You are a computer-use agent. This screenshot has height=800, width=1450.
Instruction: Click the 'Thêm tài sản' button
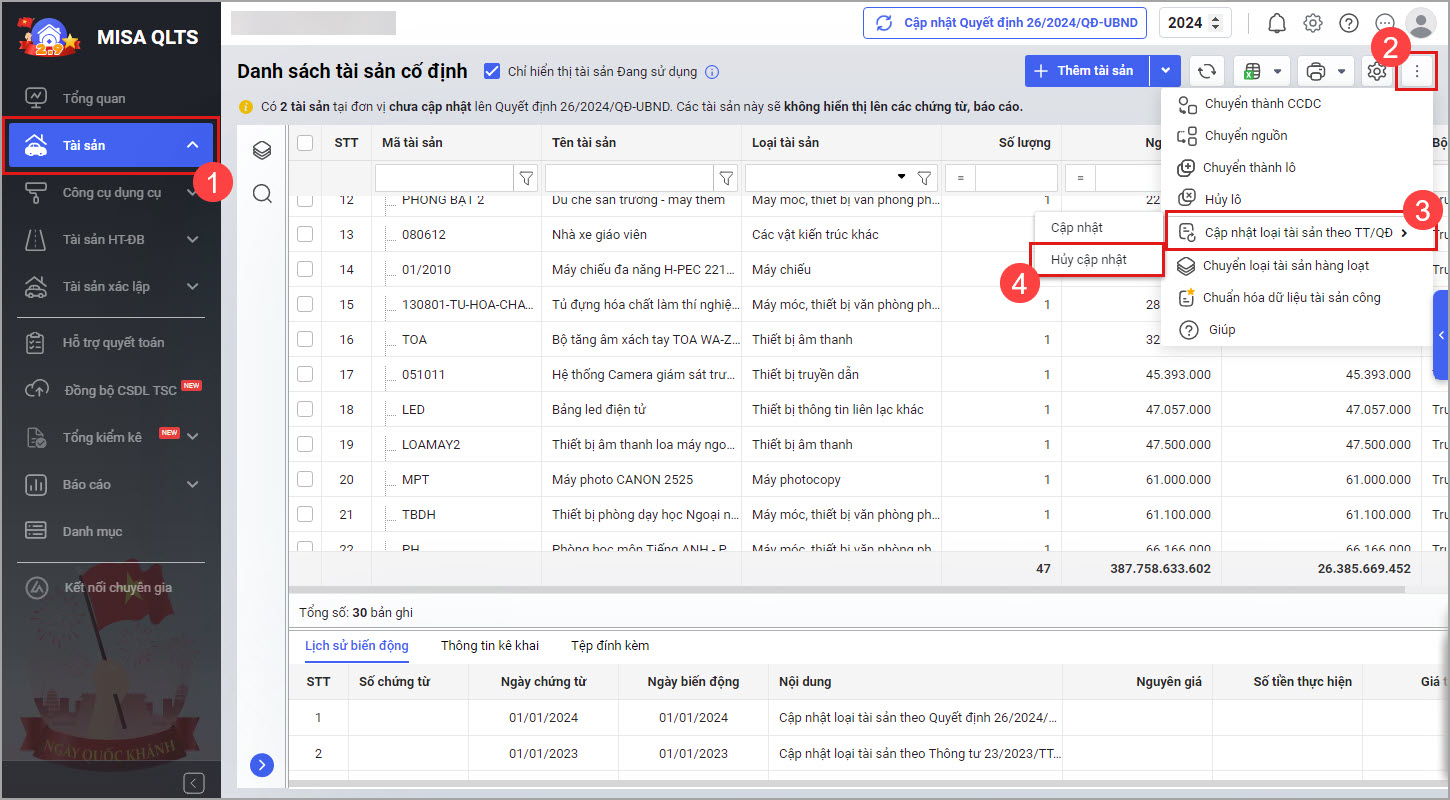coord(1086,71)
